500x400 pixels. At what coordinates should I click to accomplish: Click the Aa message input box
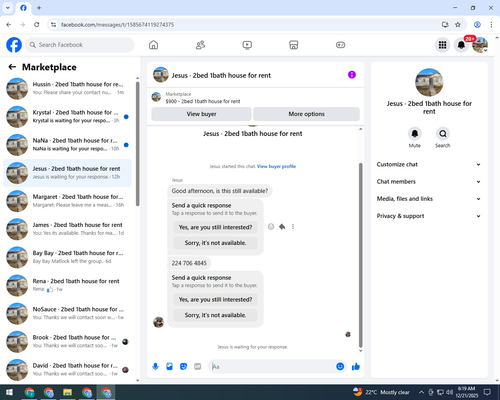click(x=273, y=367)
